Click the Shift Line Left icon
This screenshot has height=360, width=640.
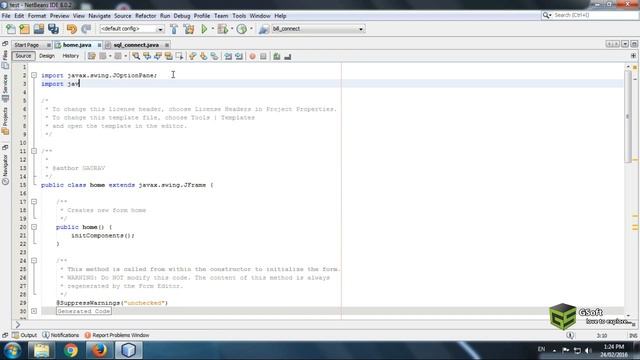click(x=228, y=56)
